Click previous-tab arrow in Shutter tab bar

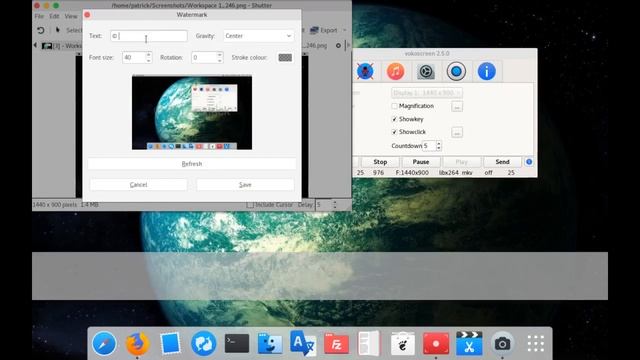35,45
